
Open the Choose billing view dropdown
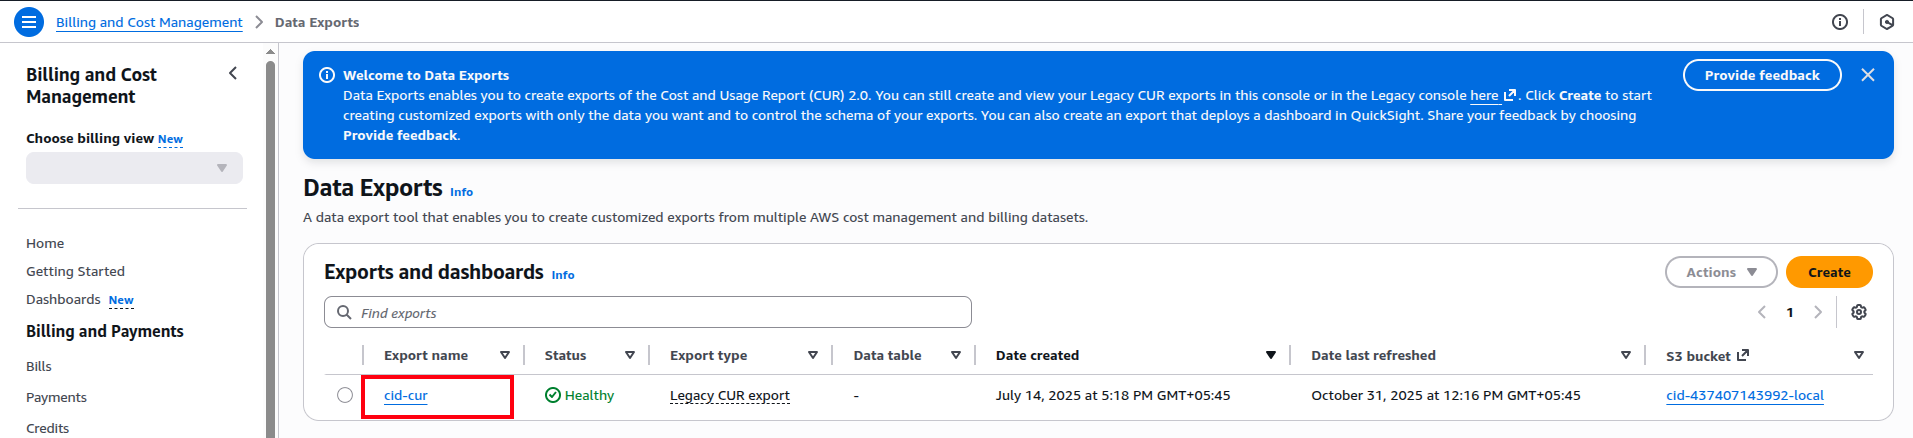pyautogui.click(x=134, y=168)
